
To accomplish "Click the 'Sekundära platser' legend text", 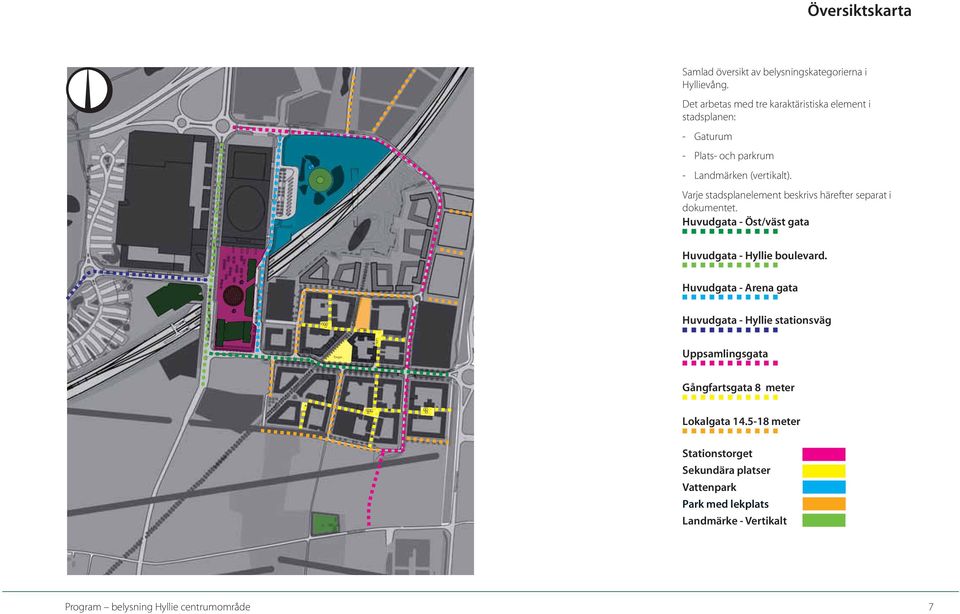I will click(726, 470).
